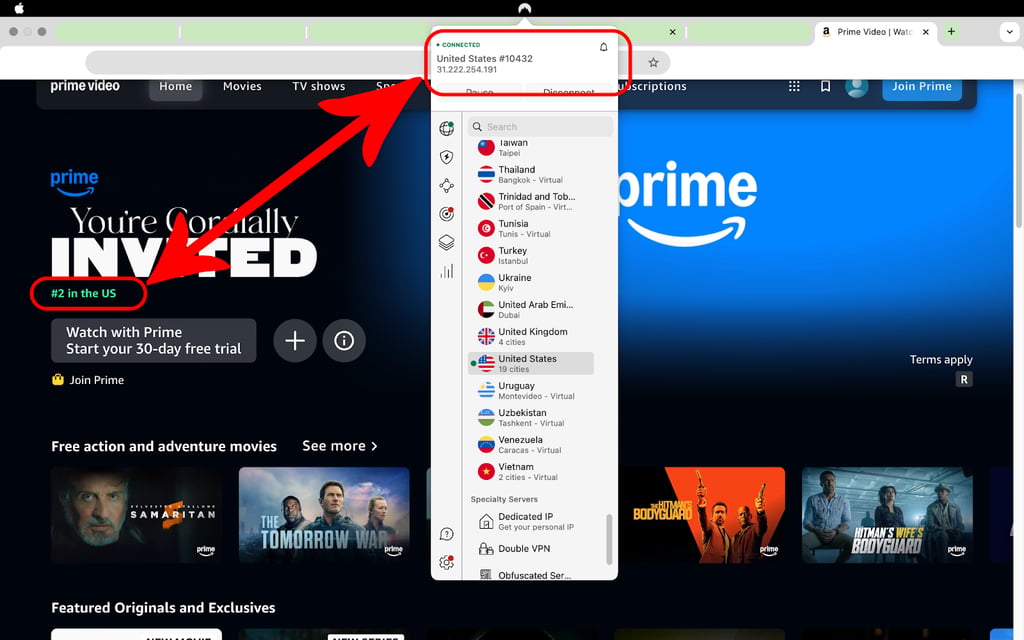Select Trinidad and Tobago server
This screenshot has width=1024, height=640.
pos(530,201)
